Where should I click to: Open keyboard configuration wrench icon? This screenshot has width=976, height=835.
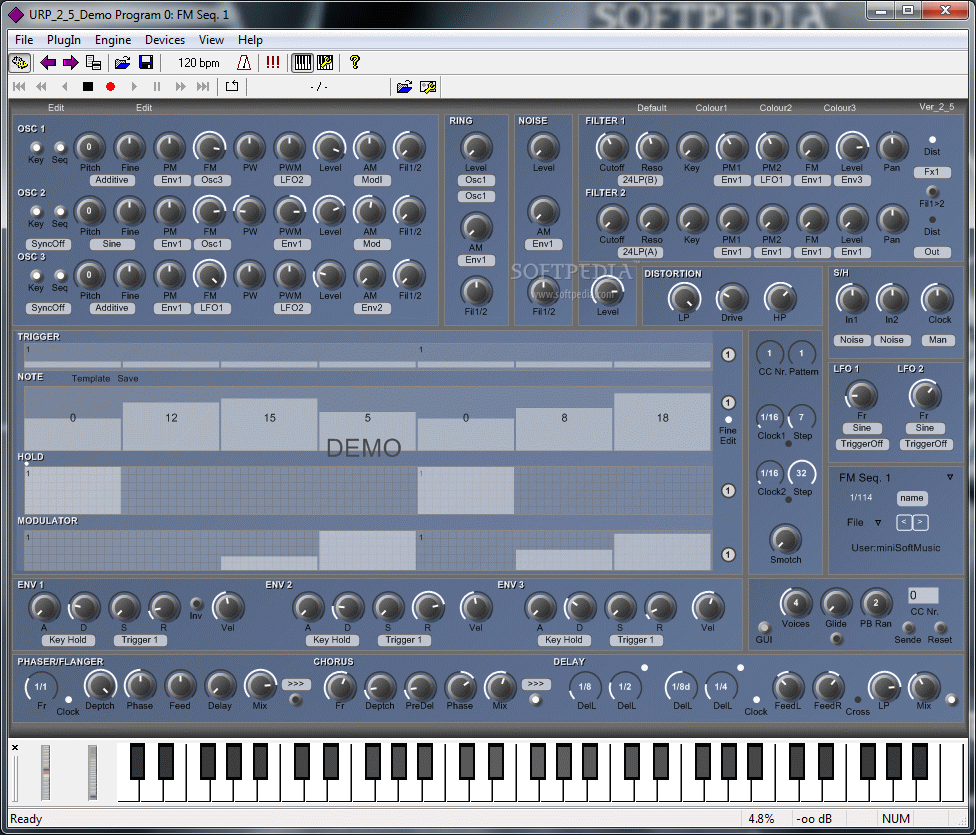click(325, 62)
